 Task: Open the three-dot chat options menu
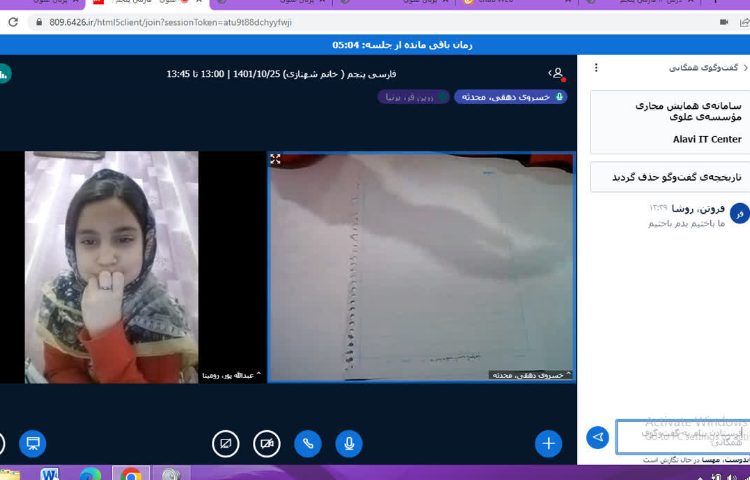tap(597, 68)
